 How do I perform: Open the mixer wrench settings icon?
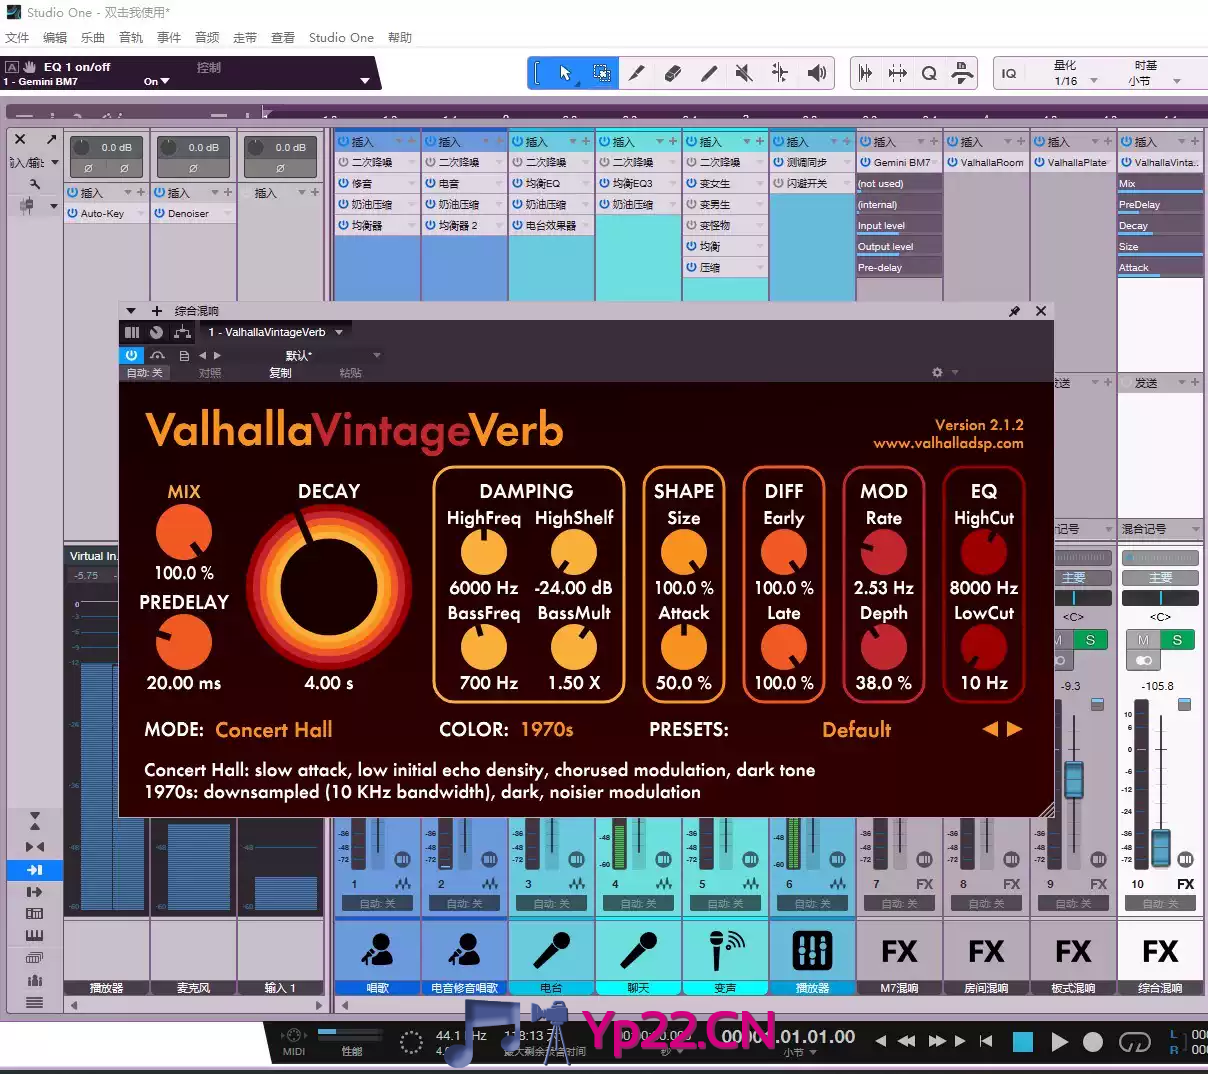point(35,184)
